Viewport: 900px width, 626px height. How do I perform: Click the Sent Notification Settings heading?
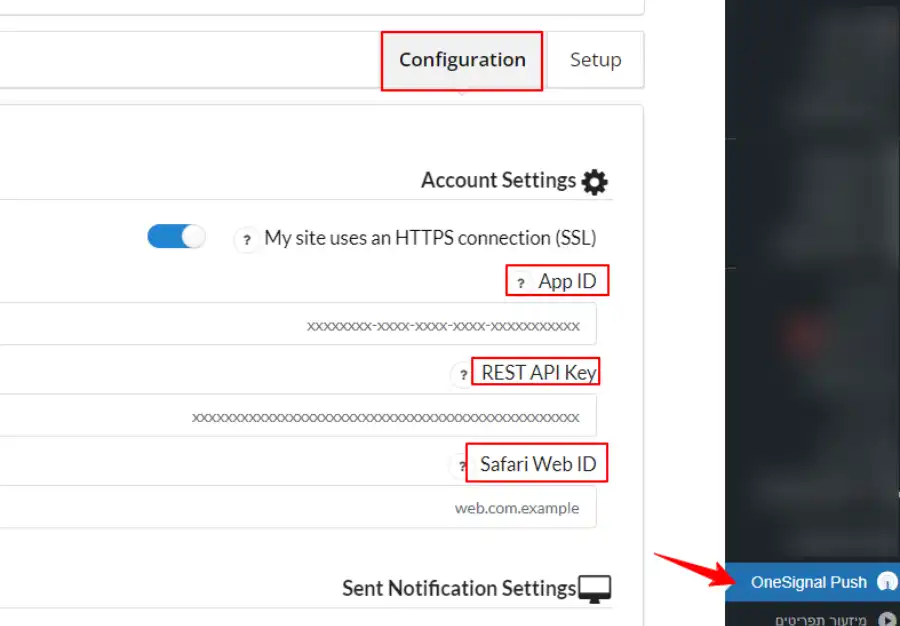pyautogui.click(x=459, y=589)
